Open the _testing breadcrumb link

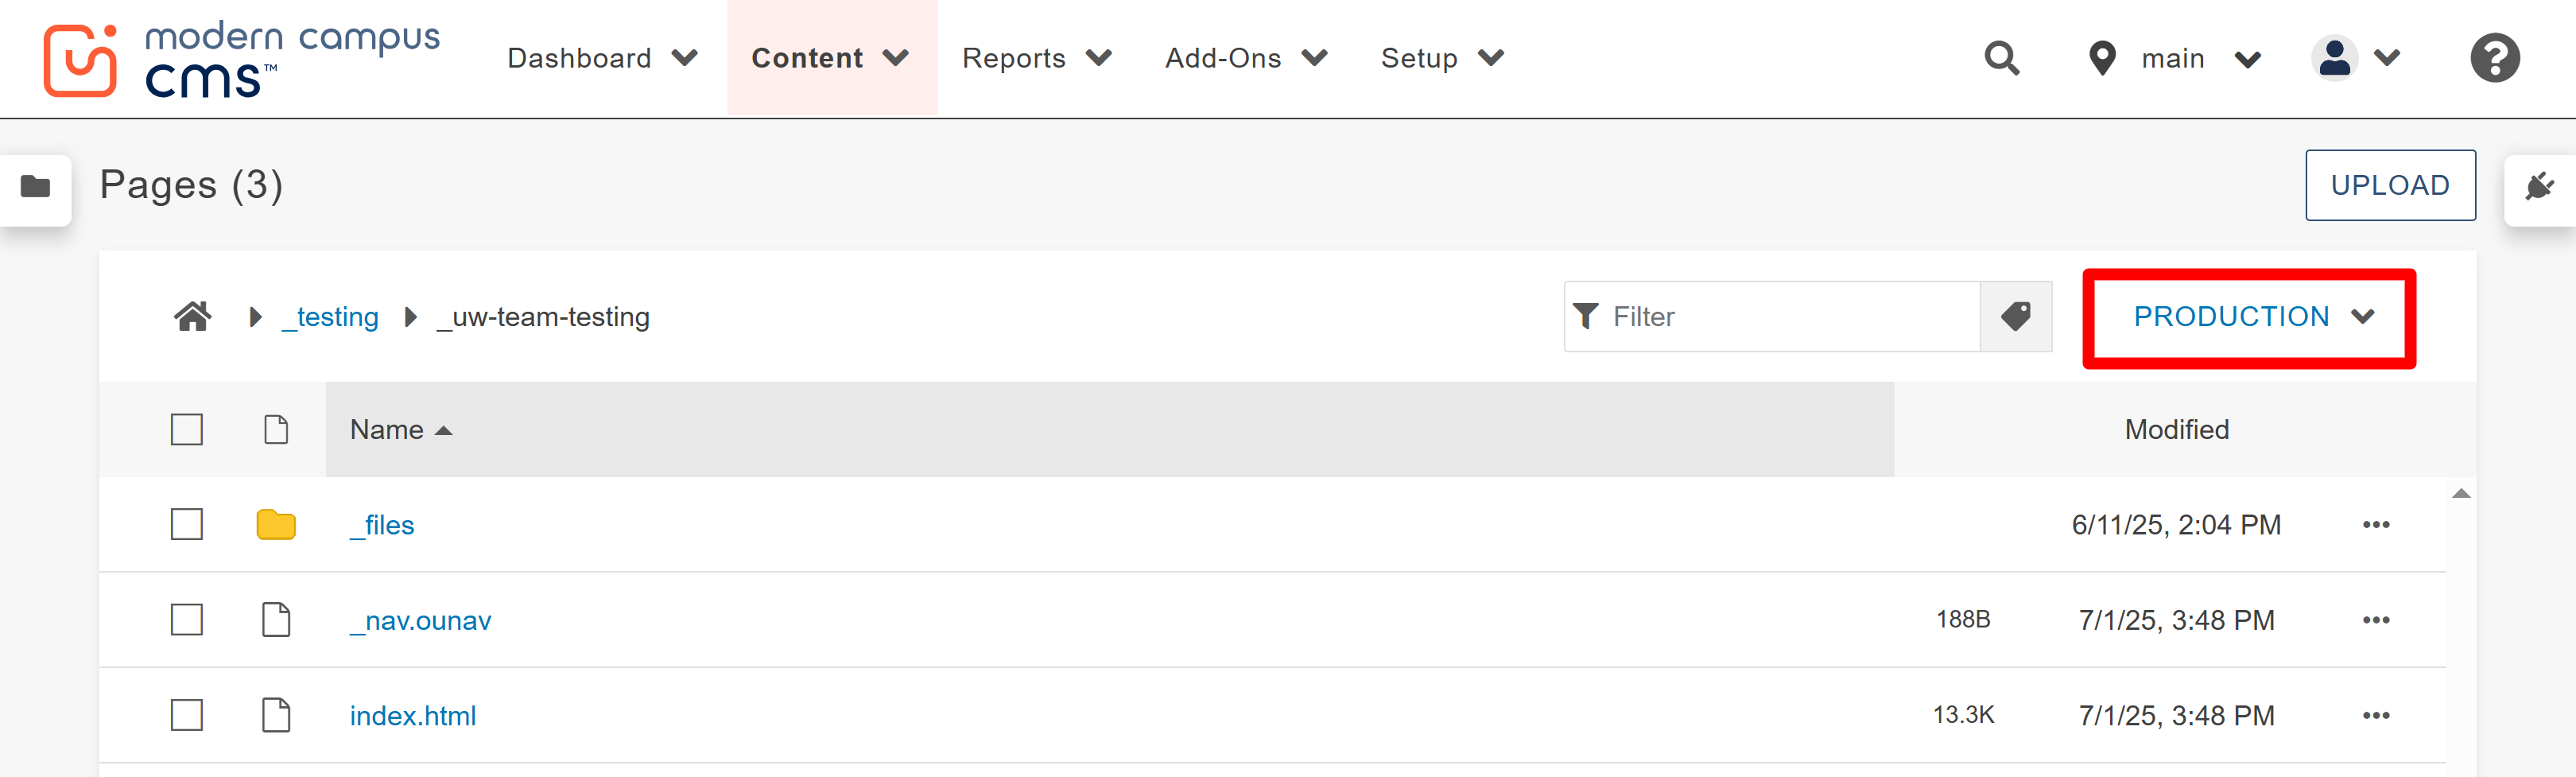[x=330, y=316]
